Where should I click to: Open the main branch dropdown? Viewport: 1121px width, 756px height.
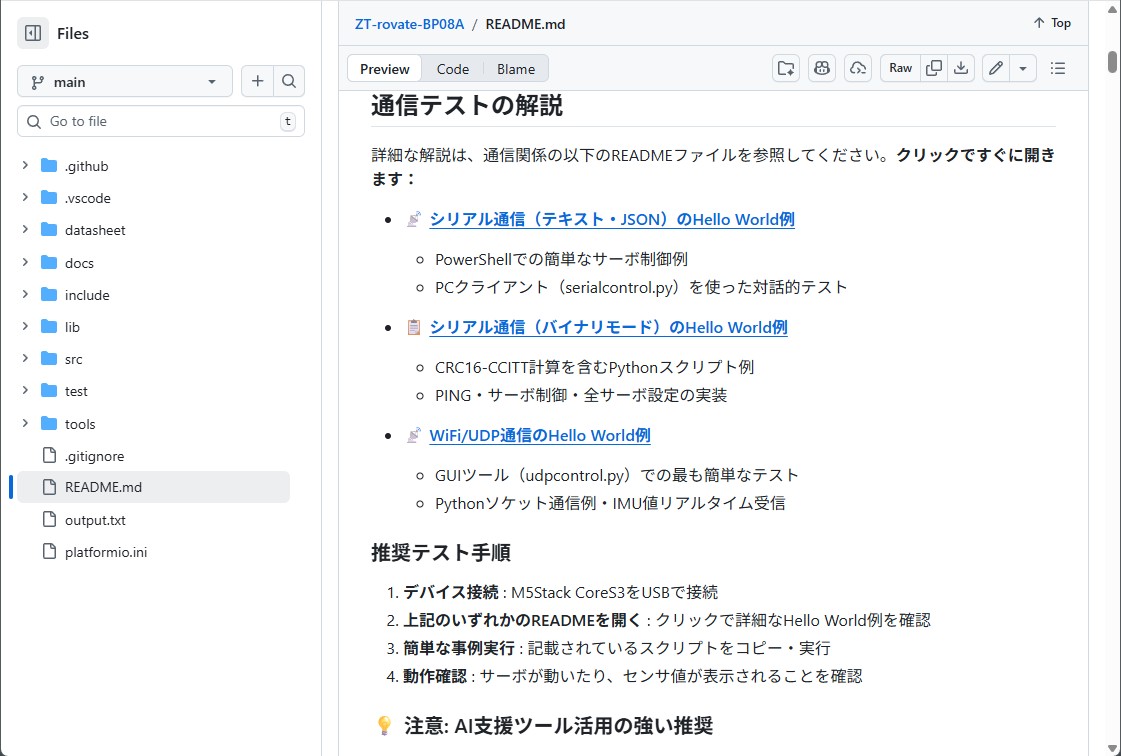124,82
